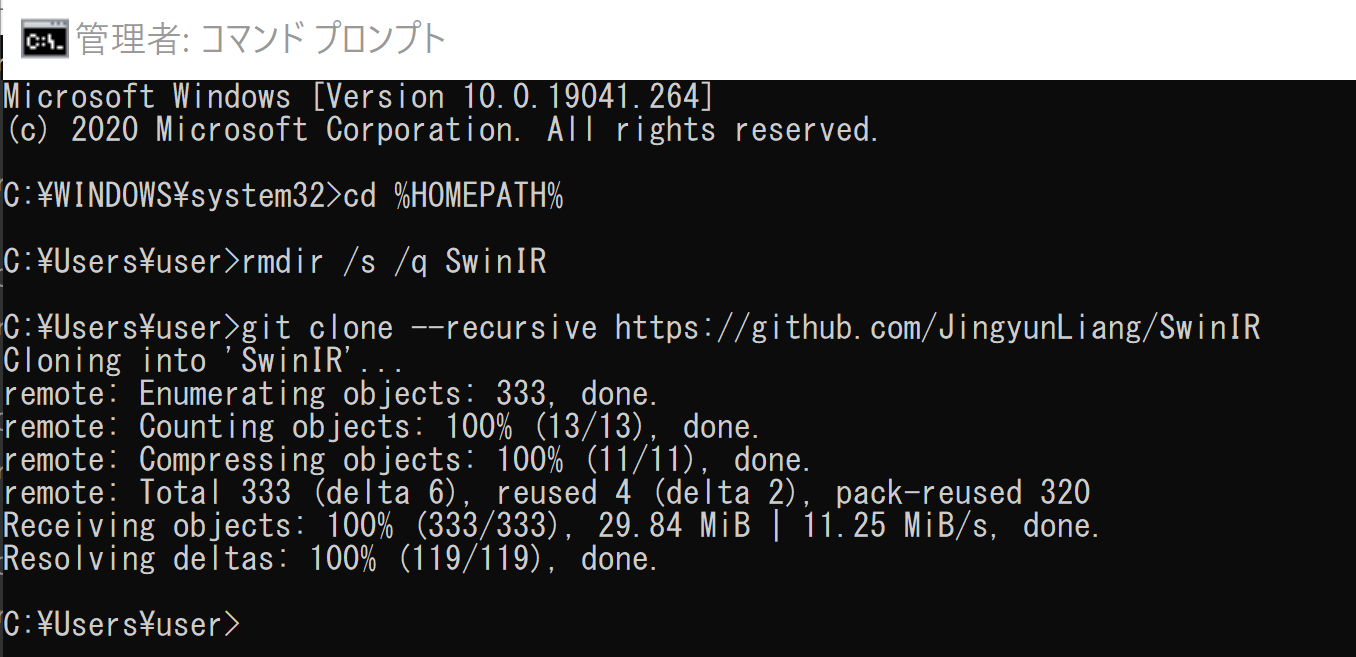The height and width of the screenshot is (657, 1356).
Task: Click the 'rmdir /s /q SwinIR' command
Action: [394, 262]
